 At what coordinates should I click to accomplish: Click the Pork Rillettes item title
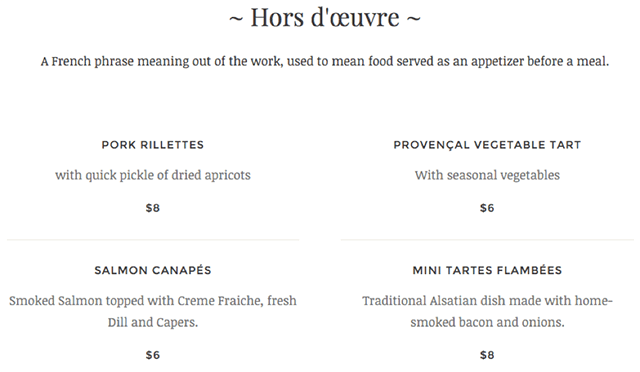(x=153, y=145)
